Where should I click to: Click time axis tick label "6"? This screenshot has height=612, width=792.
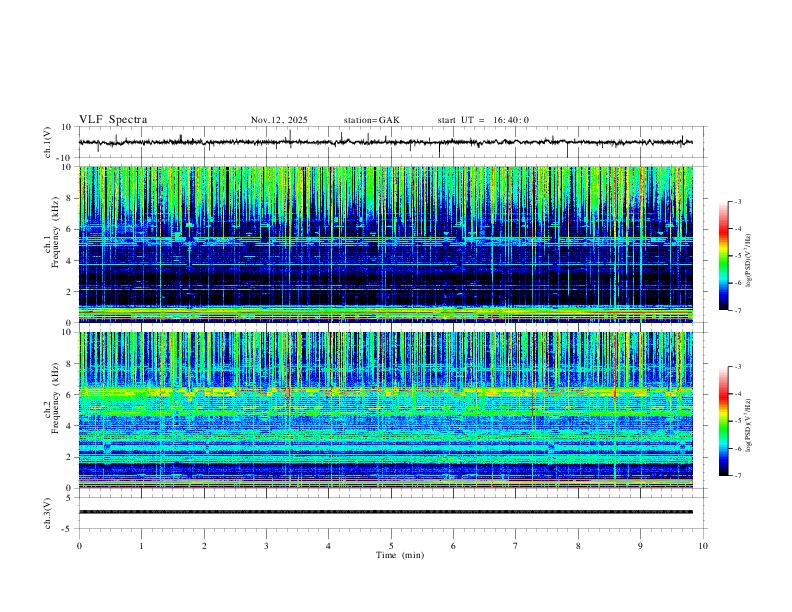tap(454, 546)
